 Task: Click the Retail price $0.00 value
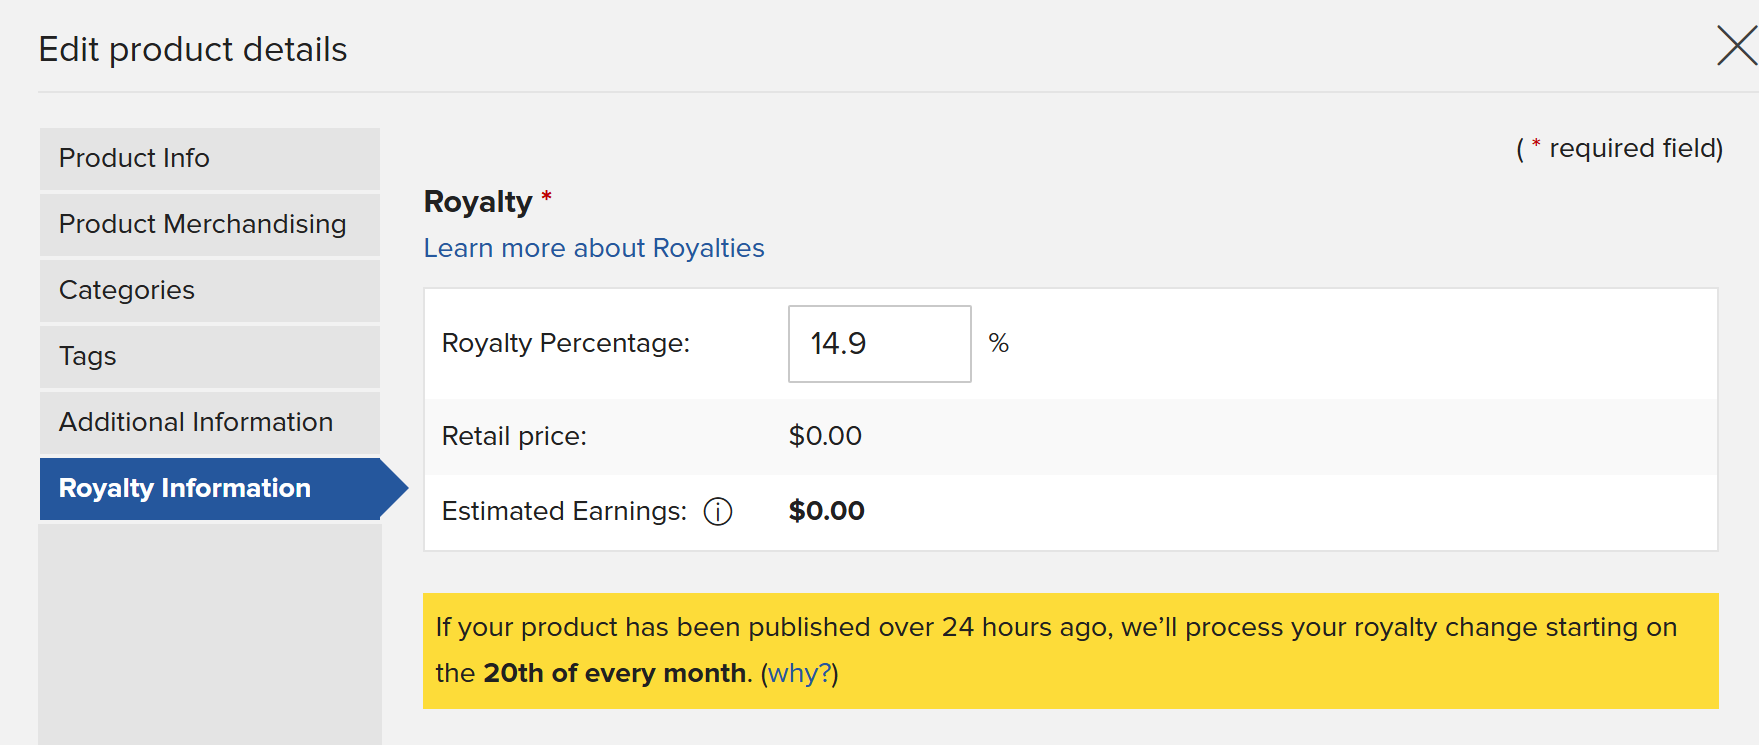(x=825, y=436)
